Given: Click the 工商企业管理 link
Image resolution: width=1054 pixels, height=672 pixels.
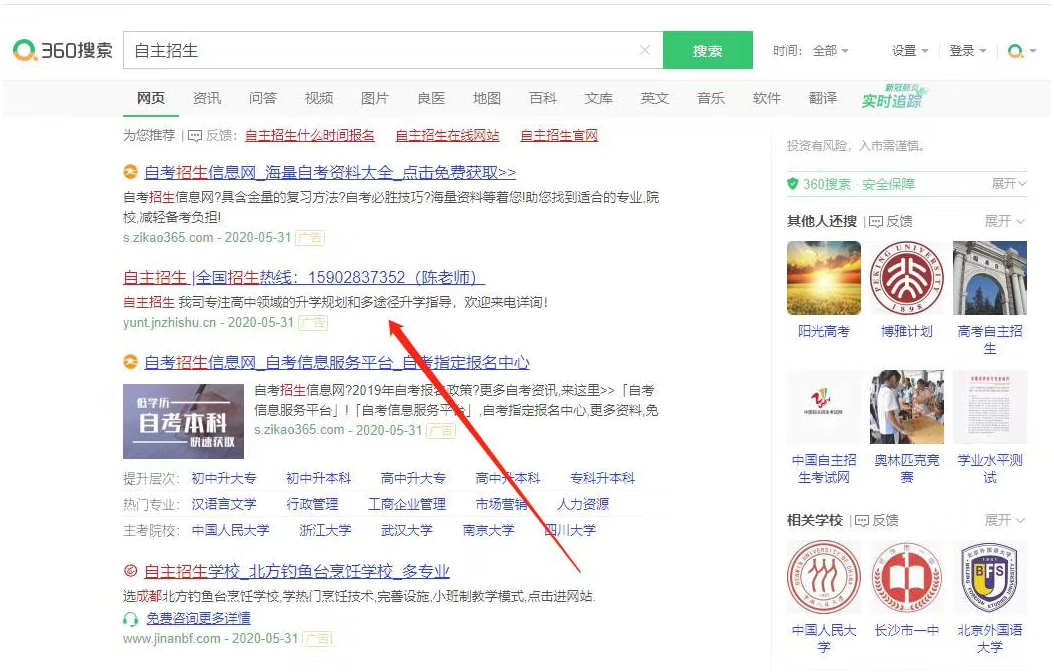Looking at the screenshot, I should [x=407, y=504].
